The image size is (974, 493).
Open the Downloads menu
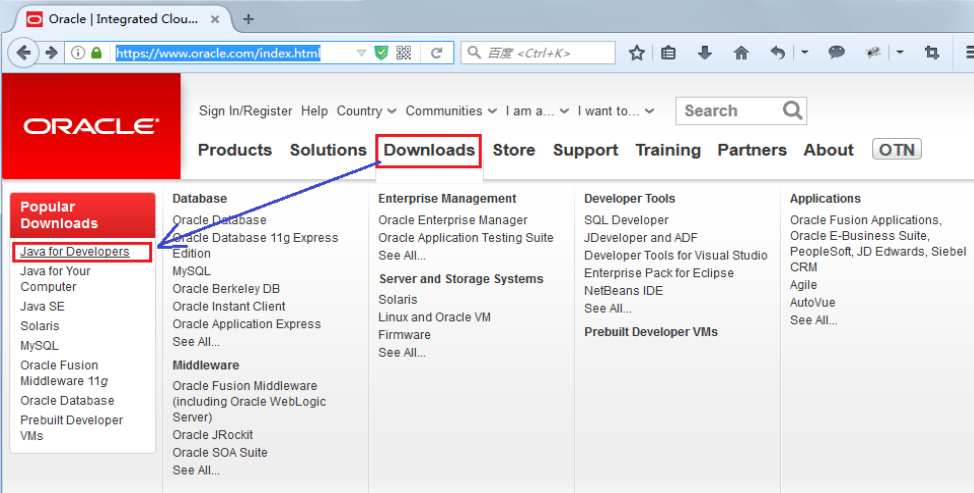[x=429, y=150]
